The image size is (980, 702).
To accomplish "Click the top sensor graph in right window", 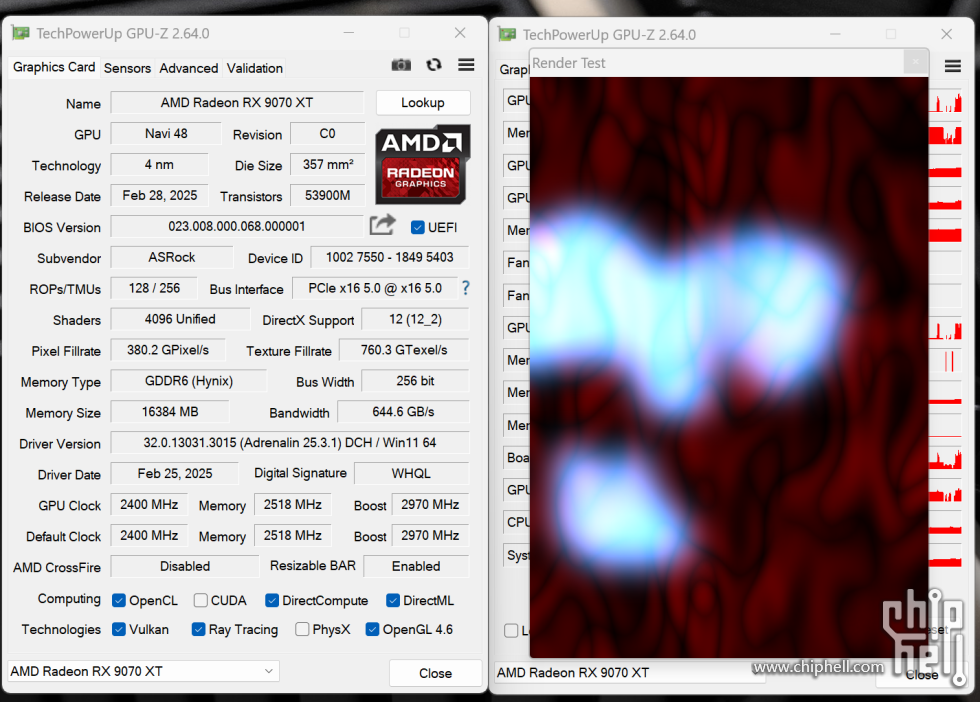I will pyautogui.click(x=945, y=101).
